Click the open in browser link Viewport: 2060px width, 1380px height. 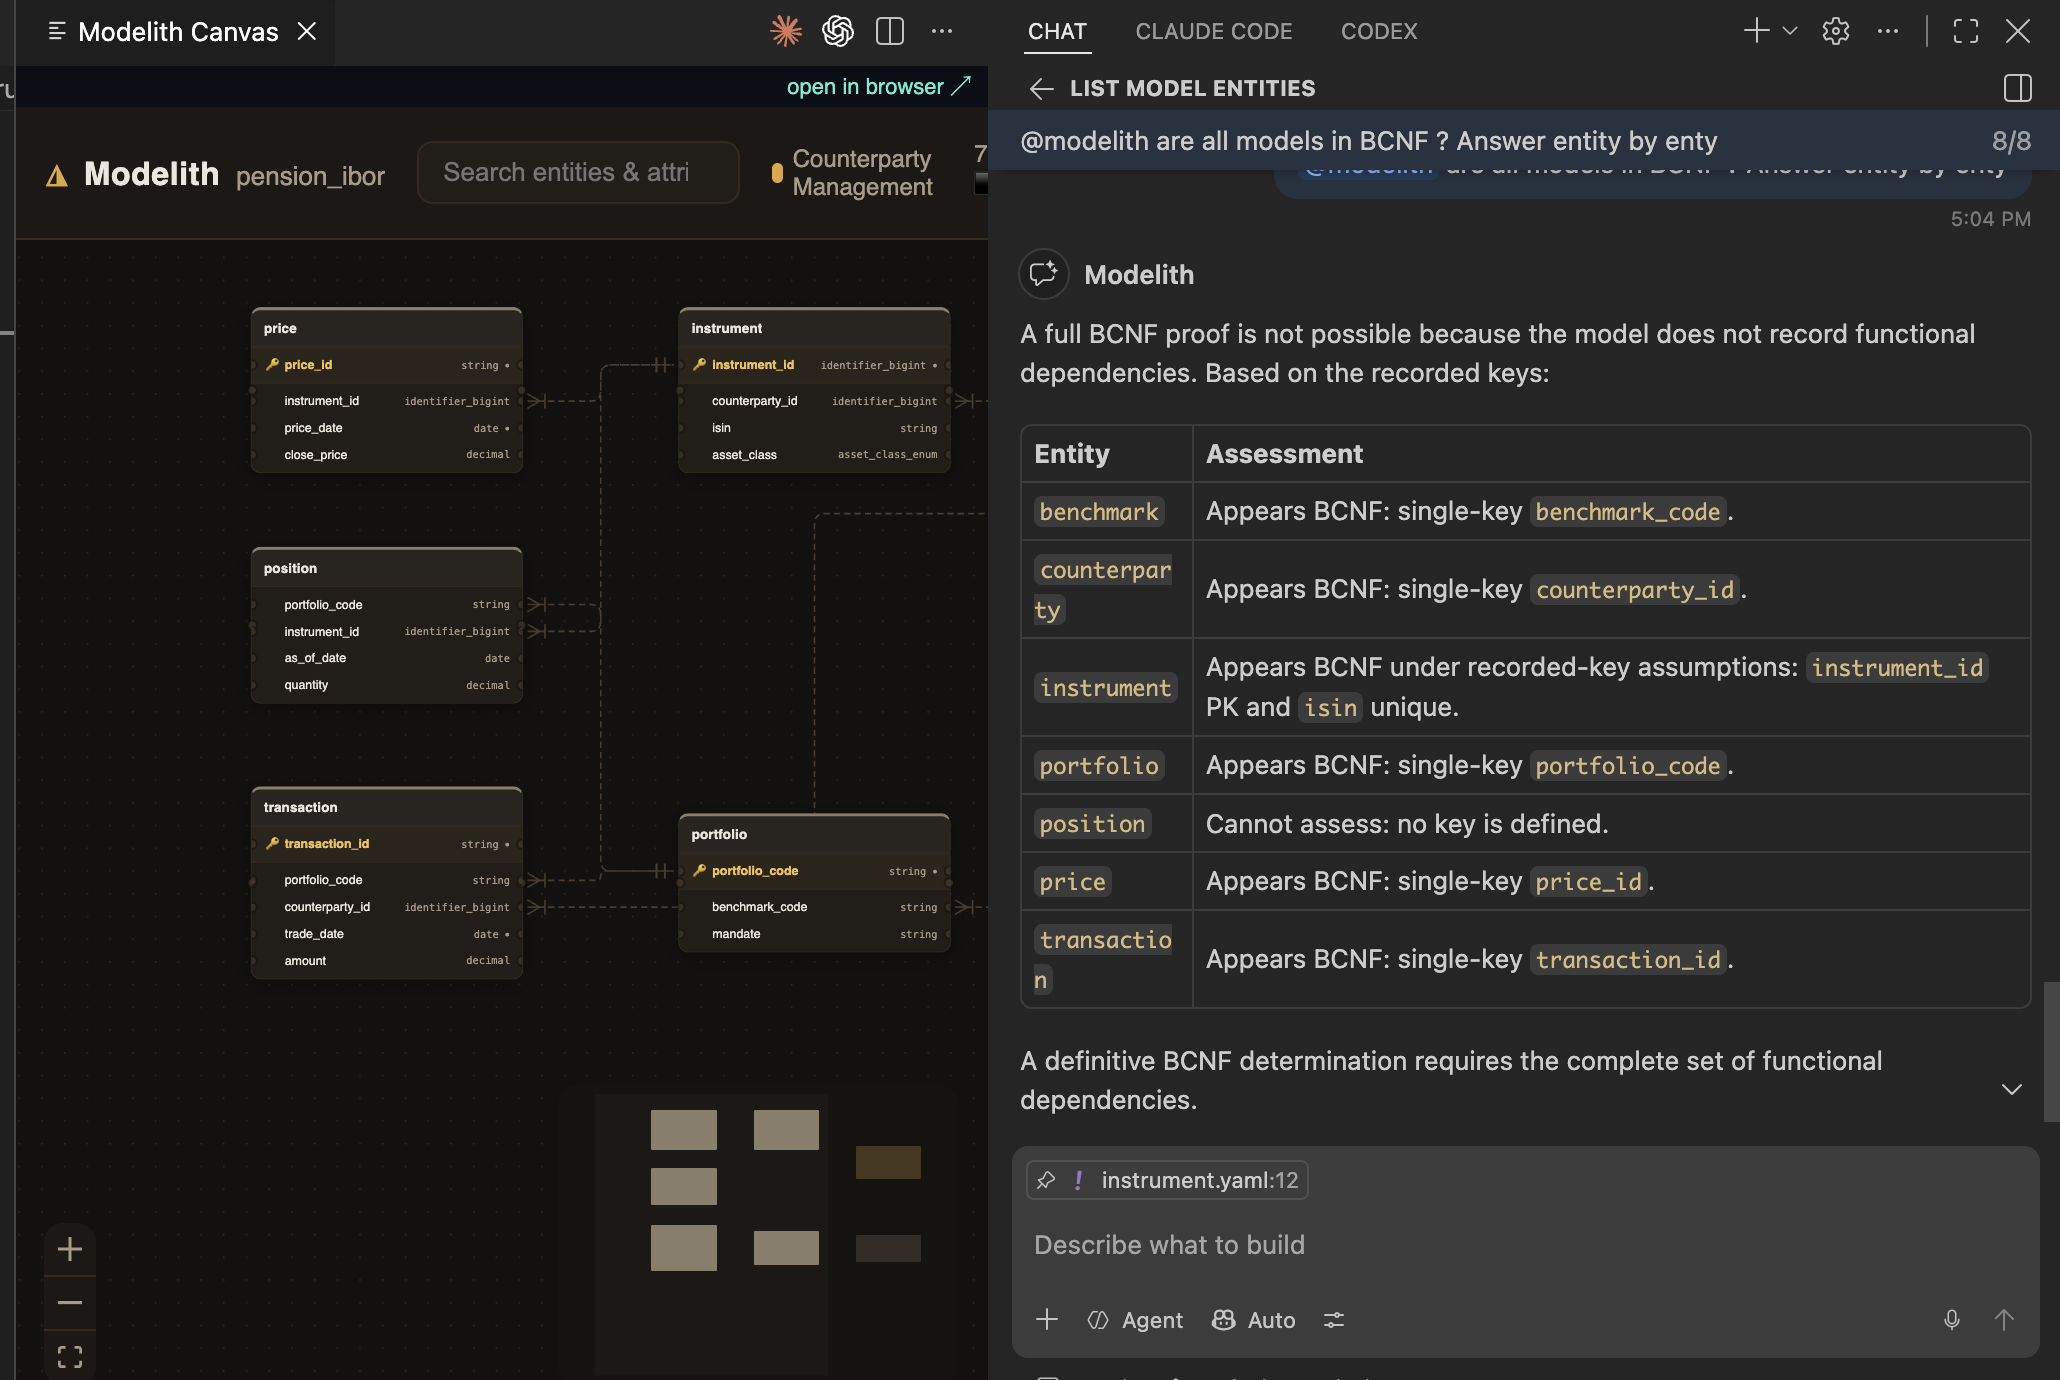pos(878,87)
